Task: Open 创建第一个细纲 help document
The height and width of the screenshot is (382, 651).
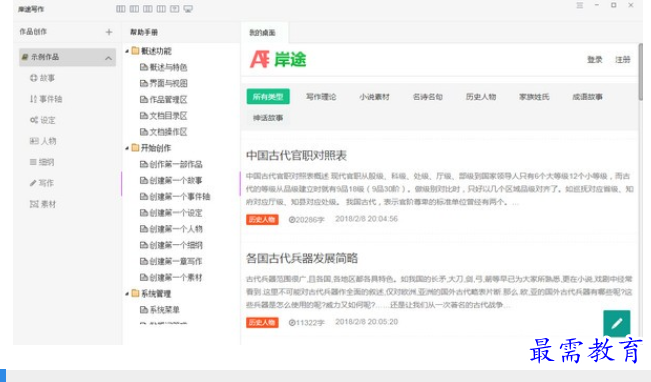Action: click(171, 245)
